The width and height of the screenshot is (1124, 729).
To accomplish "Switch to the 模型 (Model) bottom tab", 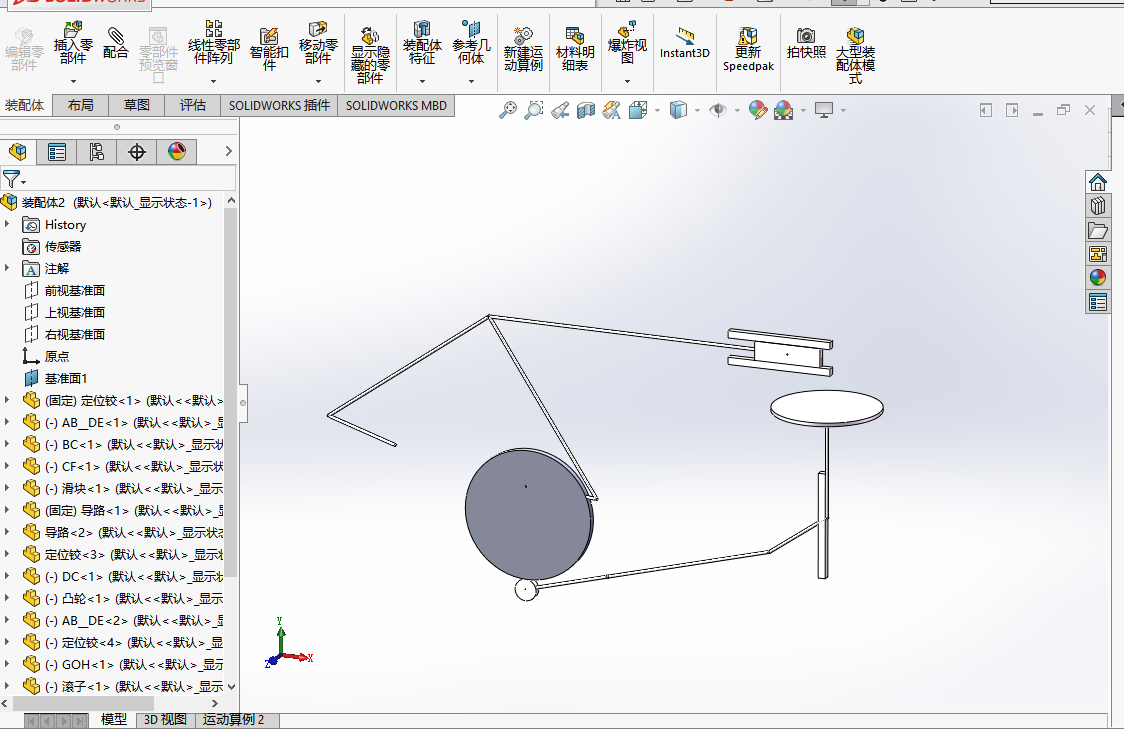I will point(113,720).
